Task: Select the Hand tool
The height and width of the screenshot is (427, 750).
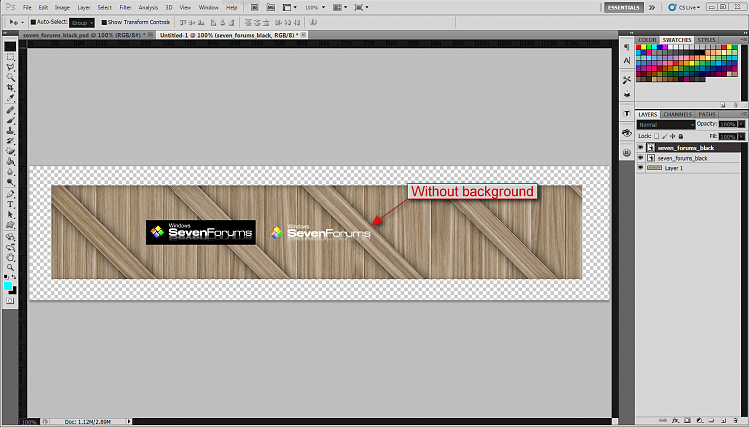Action: 10,257
